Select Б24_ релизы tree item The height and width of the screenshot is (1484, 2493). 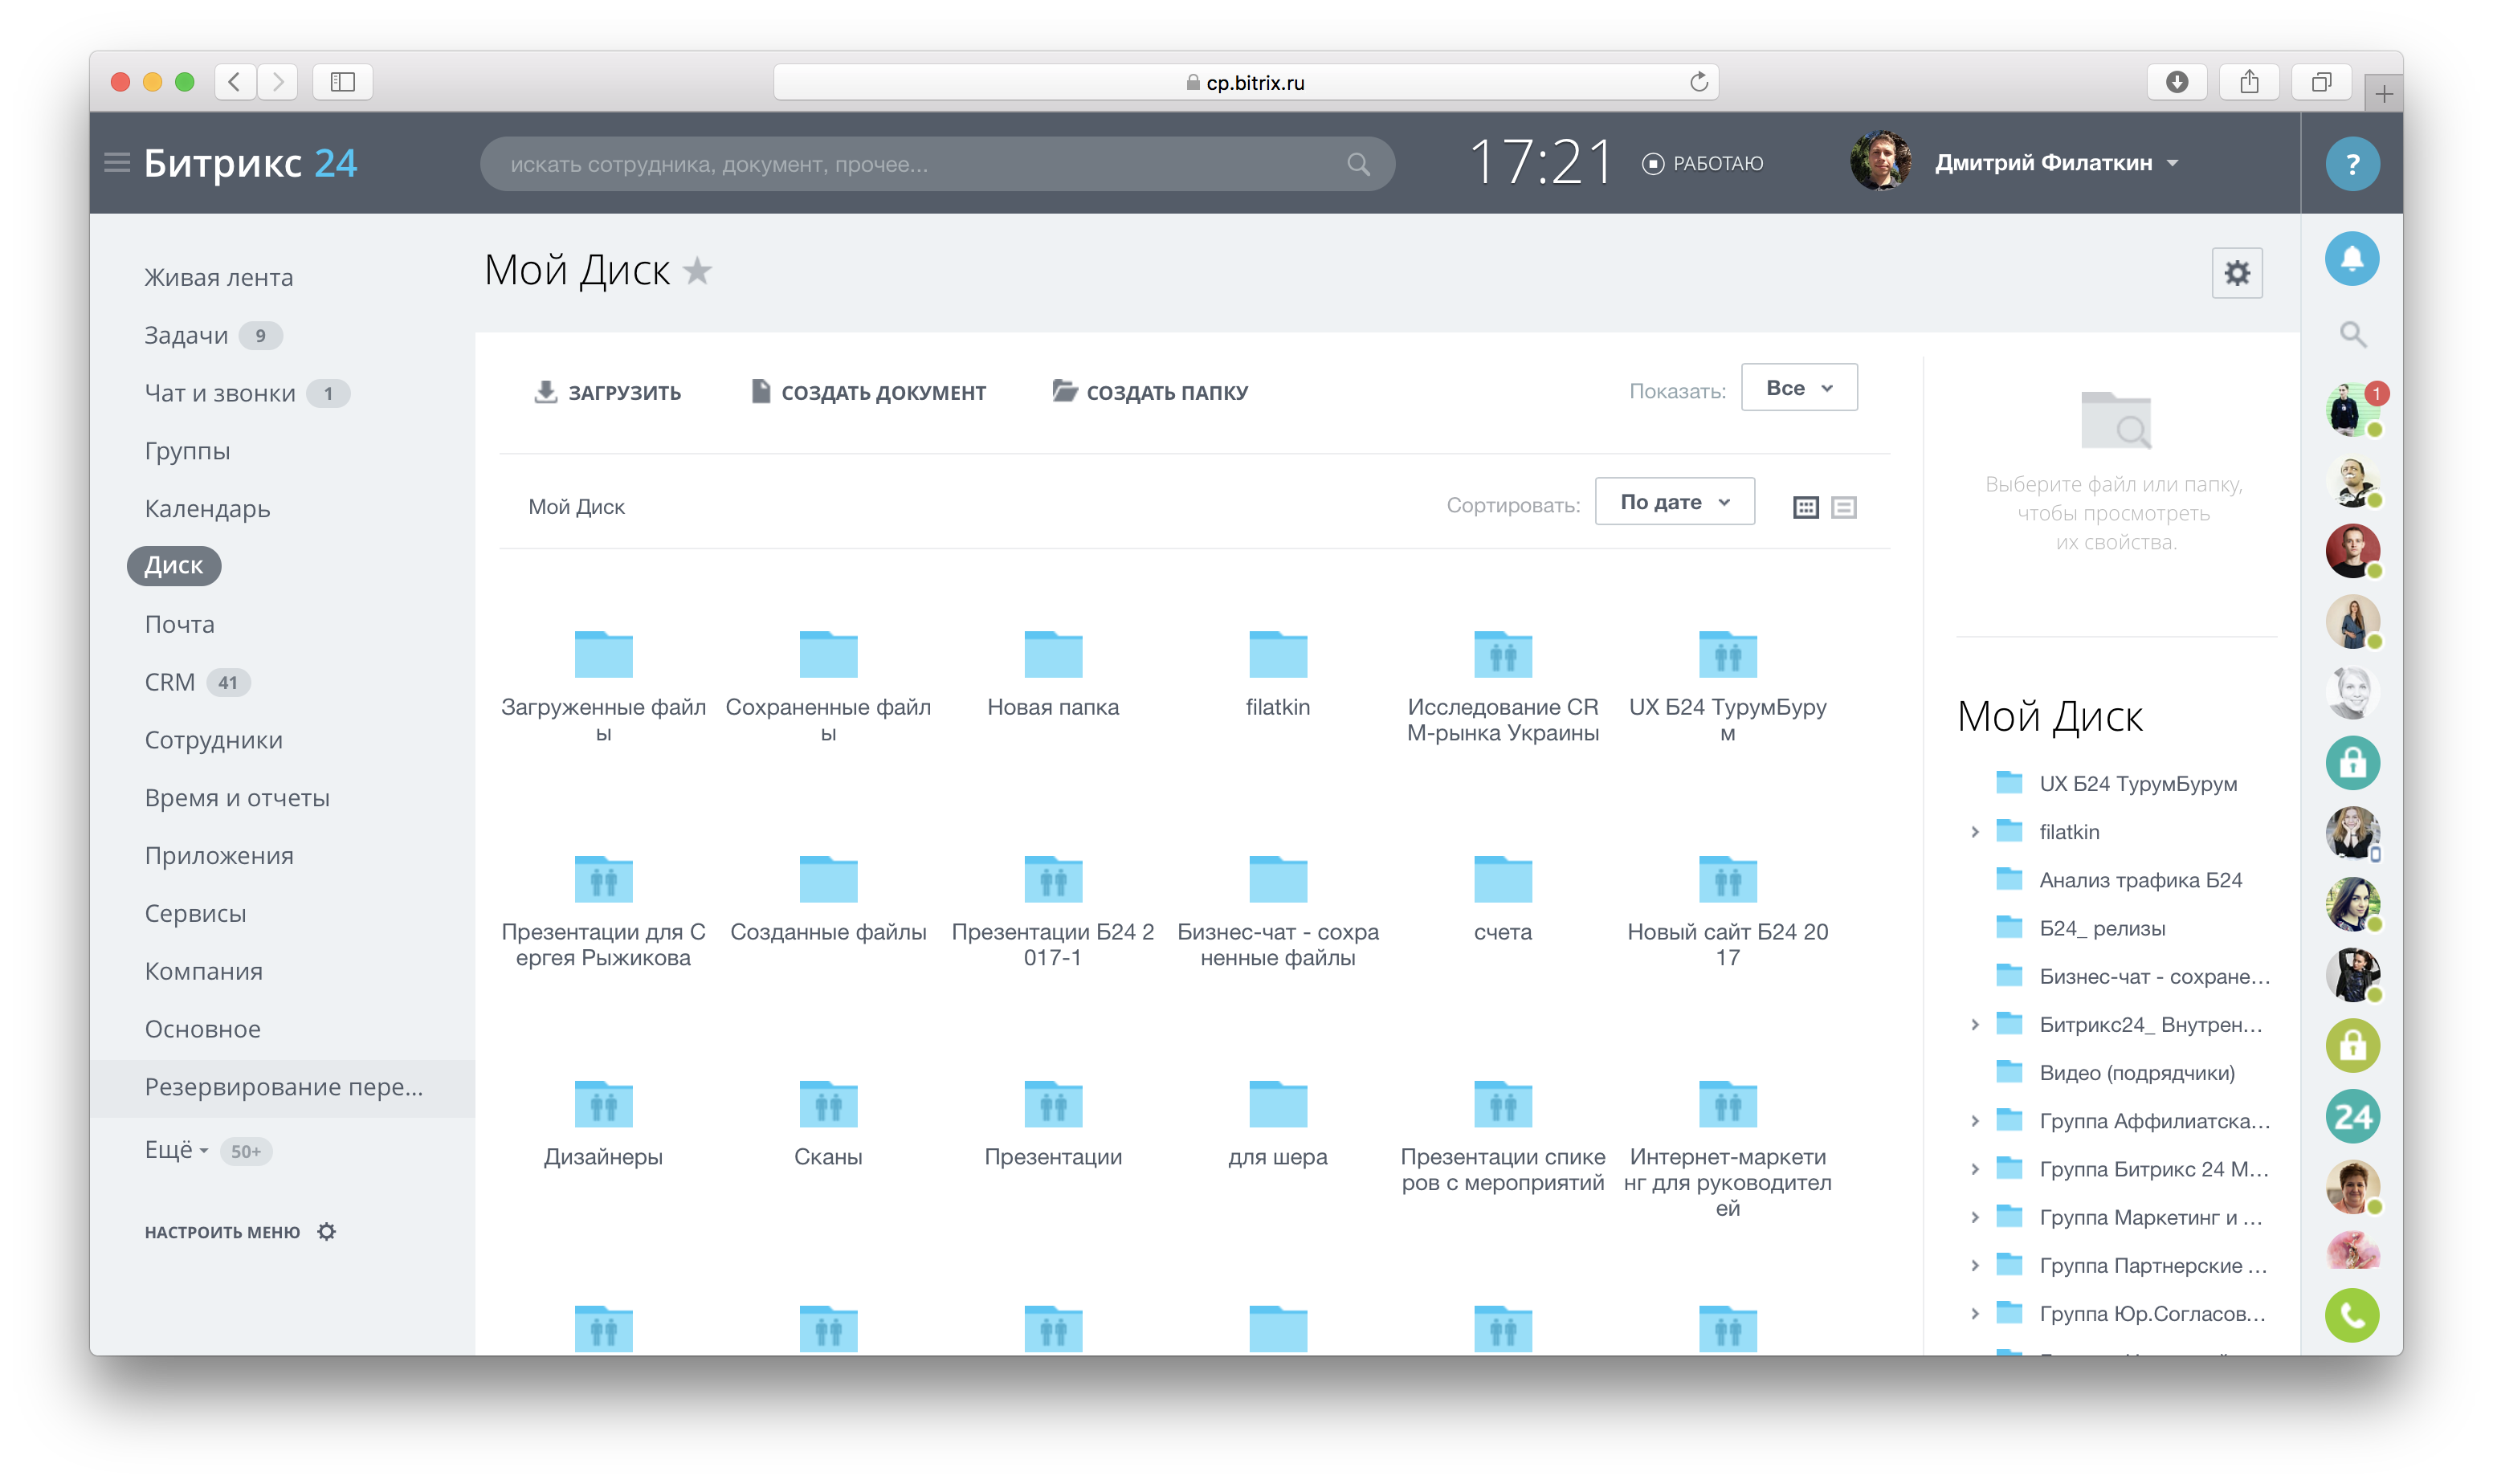(x=2101, y=928)
